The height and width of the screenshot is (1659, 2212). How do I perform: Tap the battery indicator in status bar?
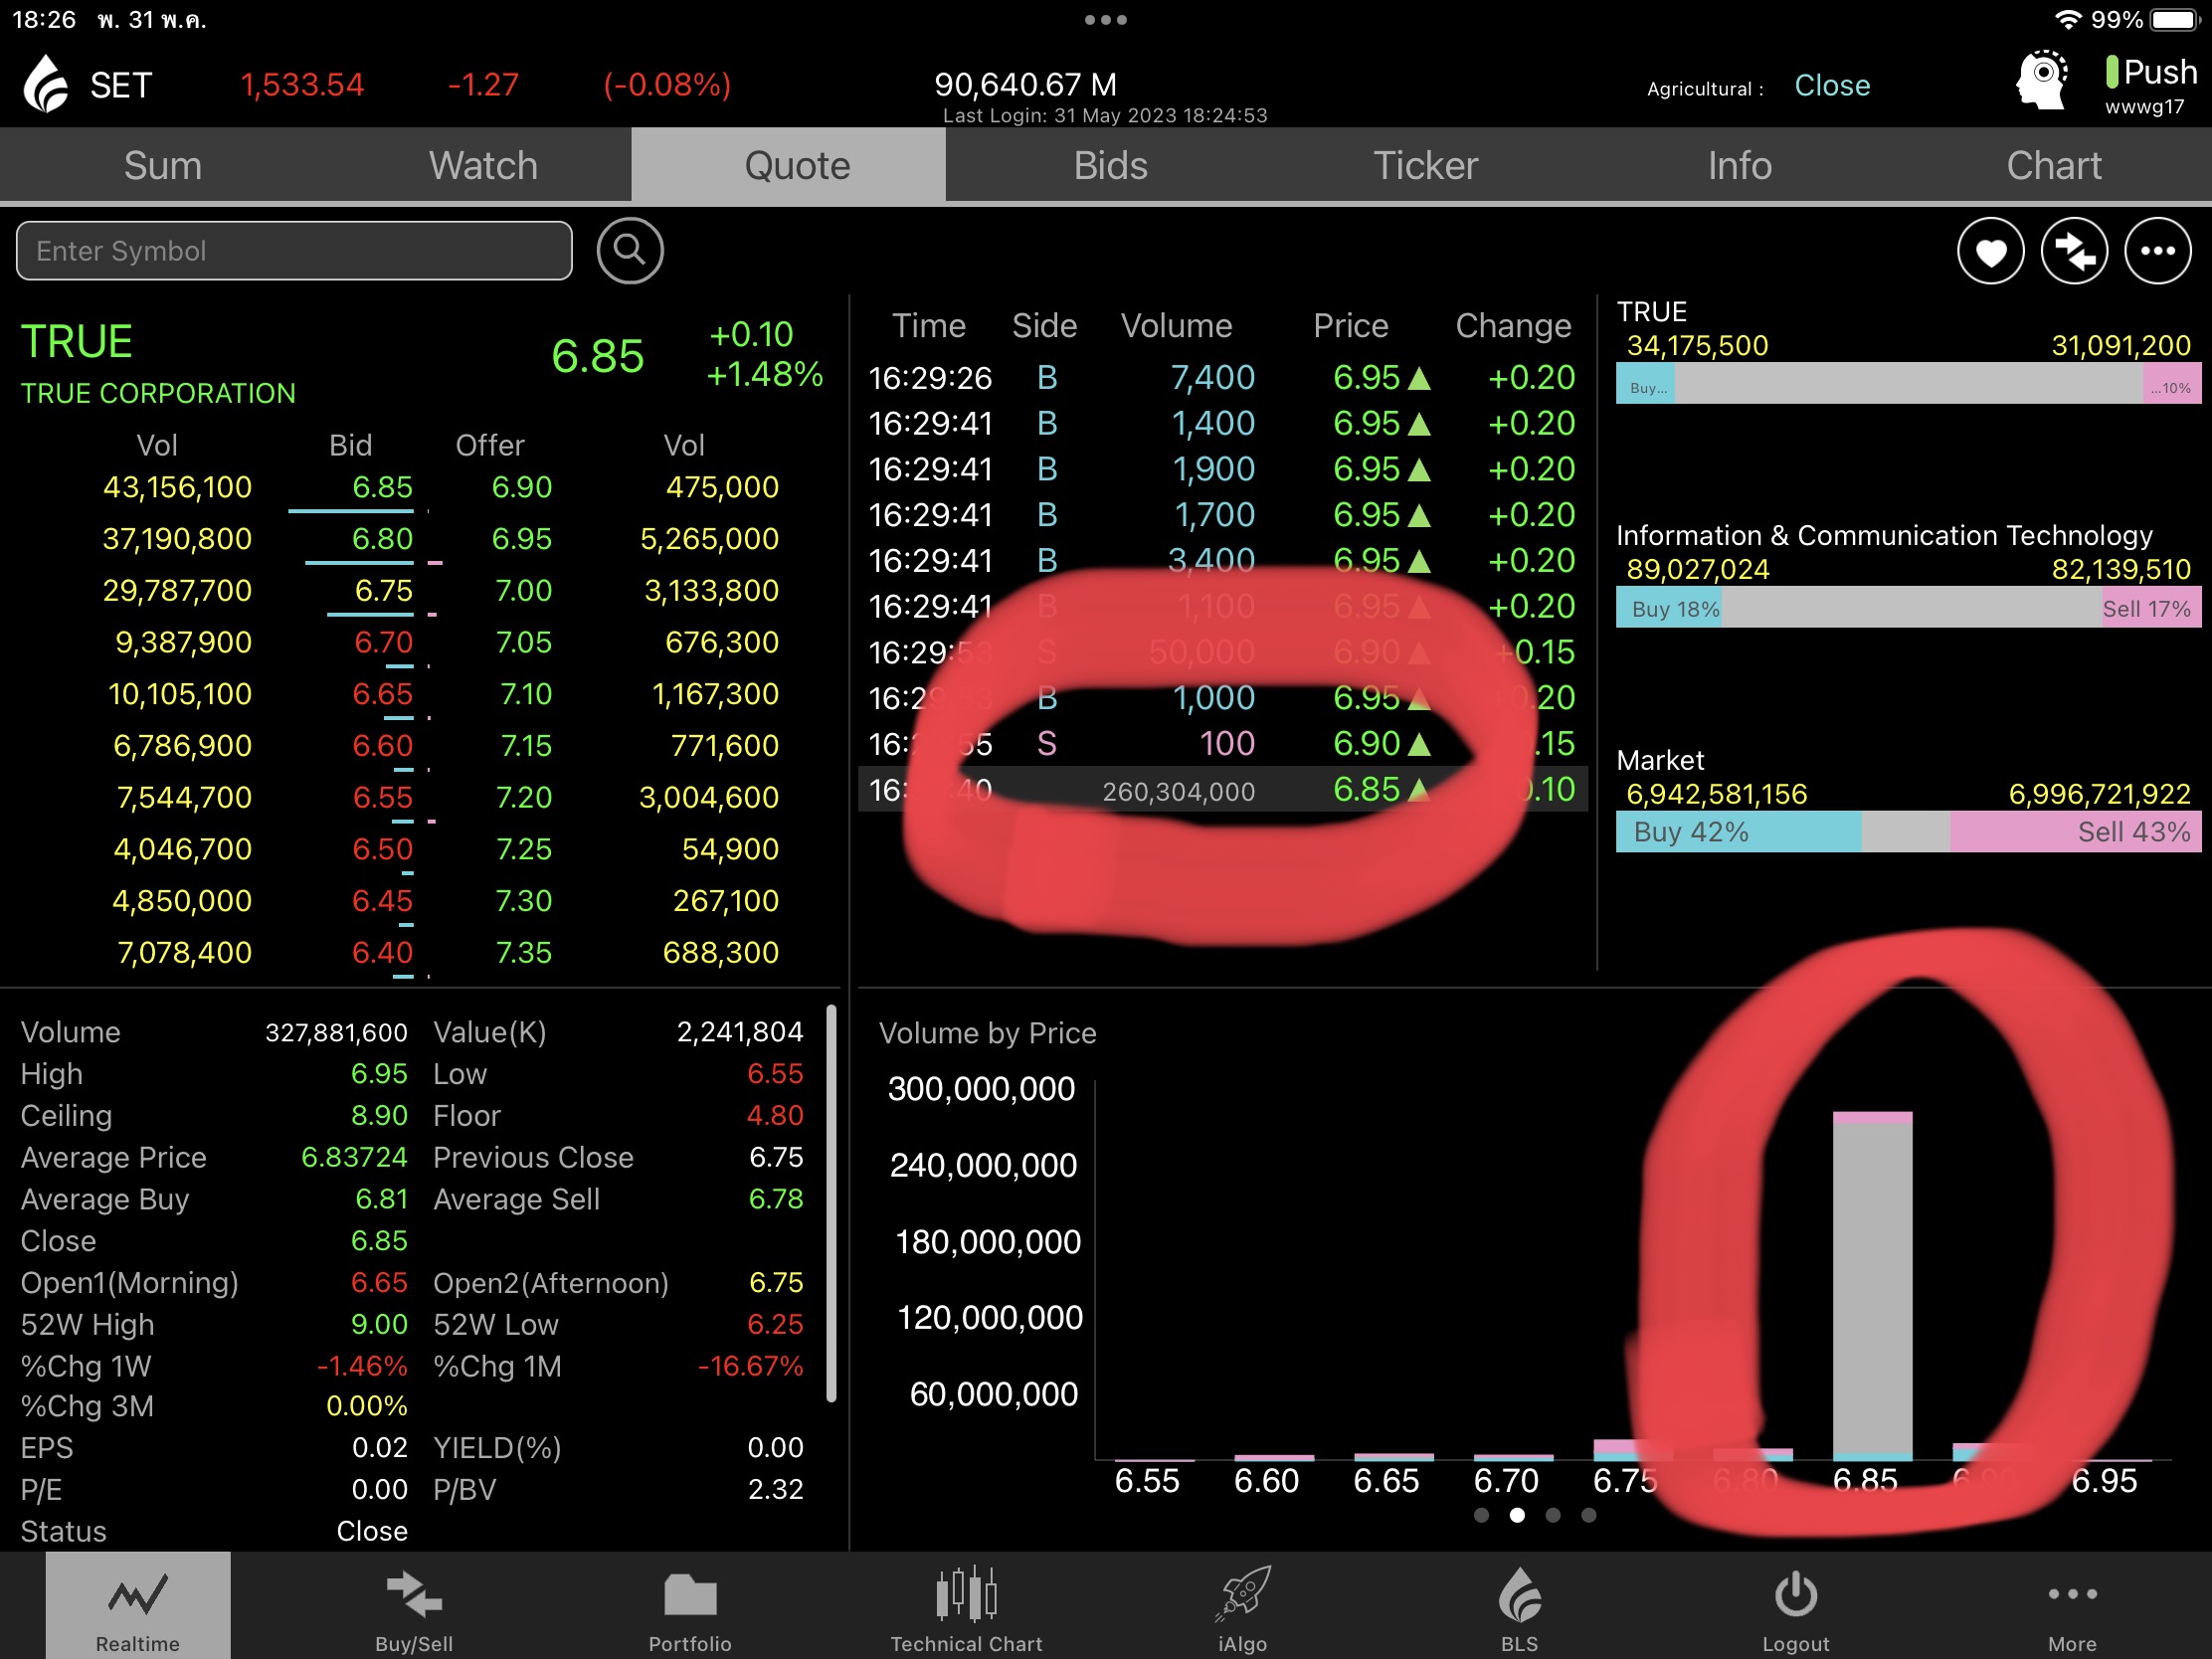click(x=2173, y=20)
